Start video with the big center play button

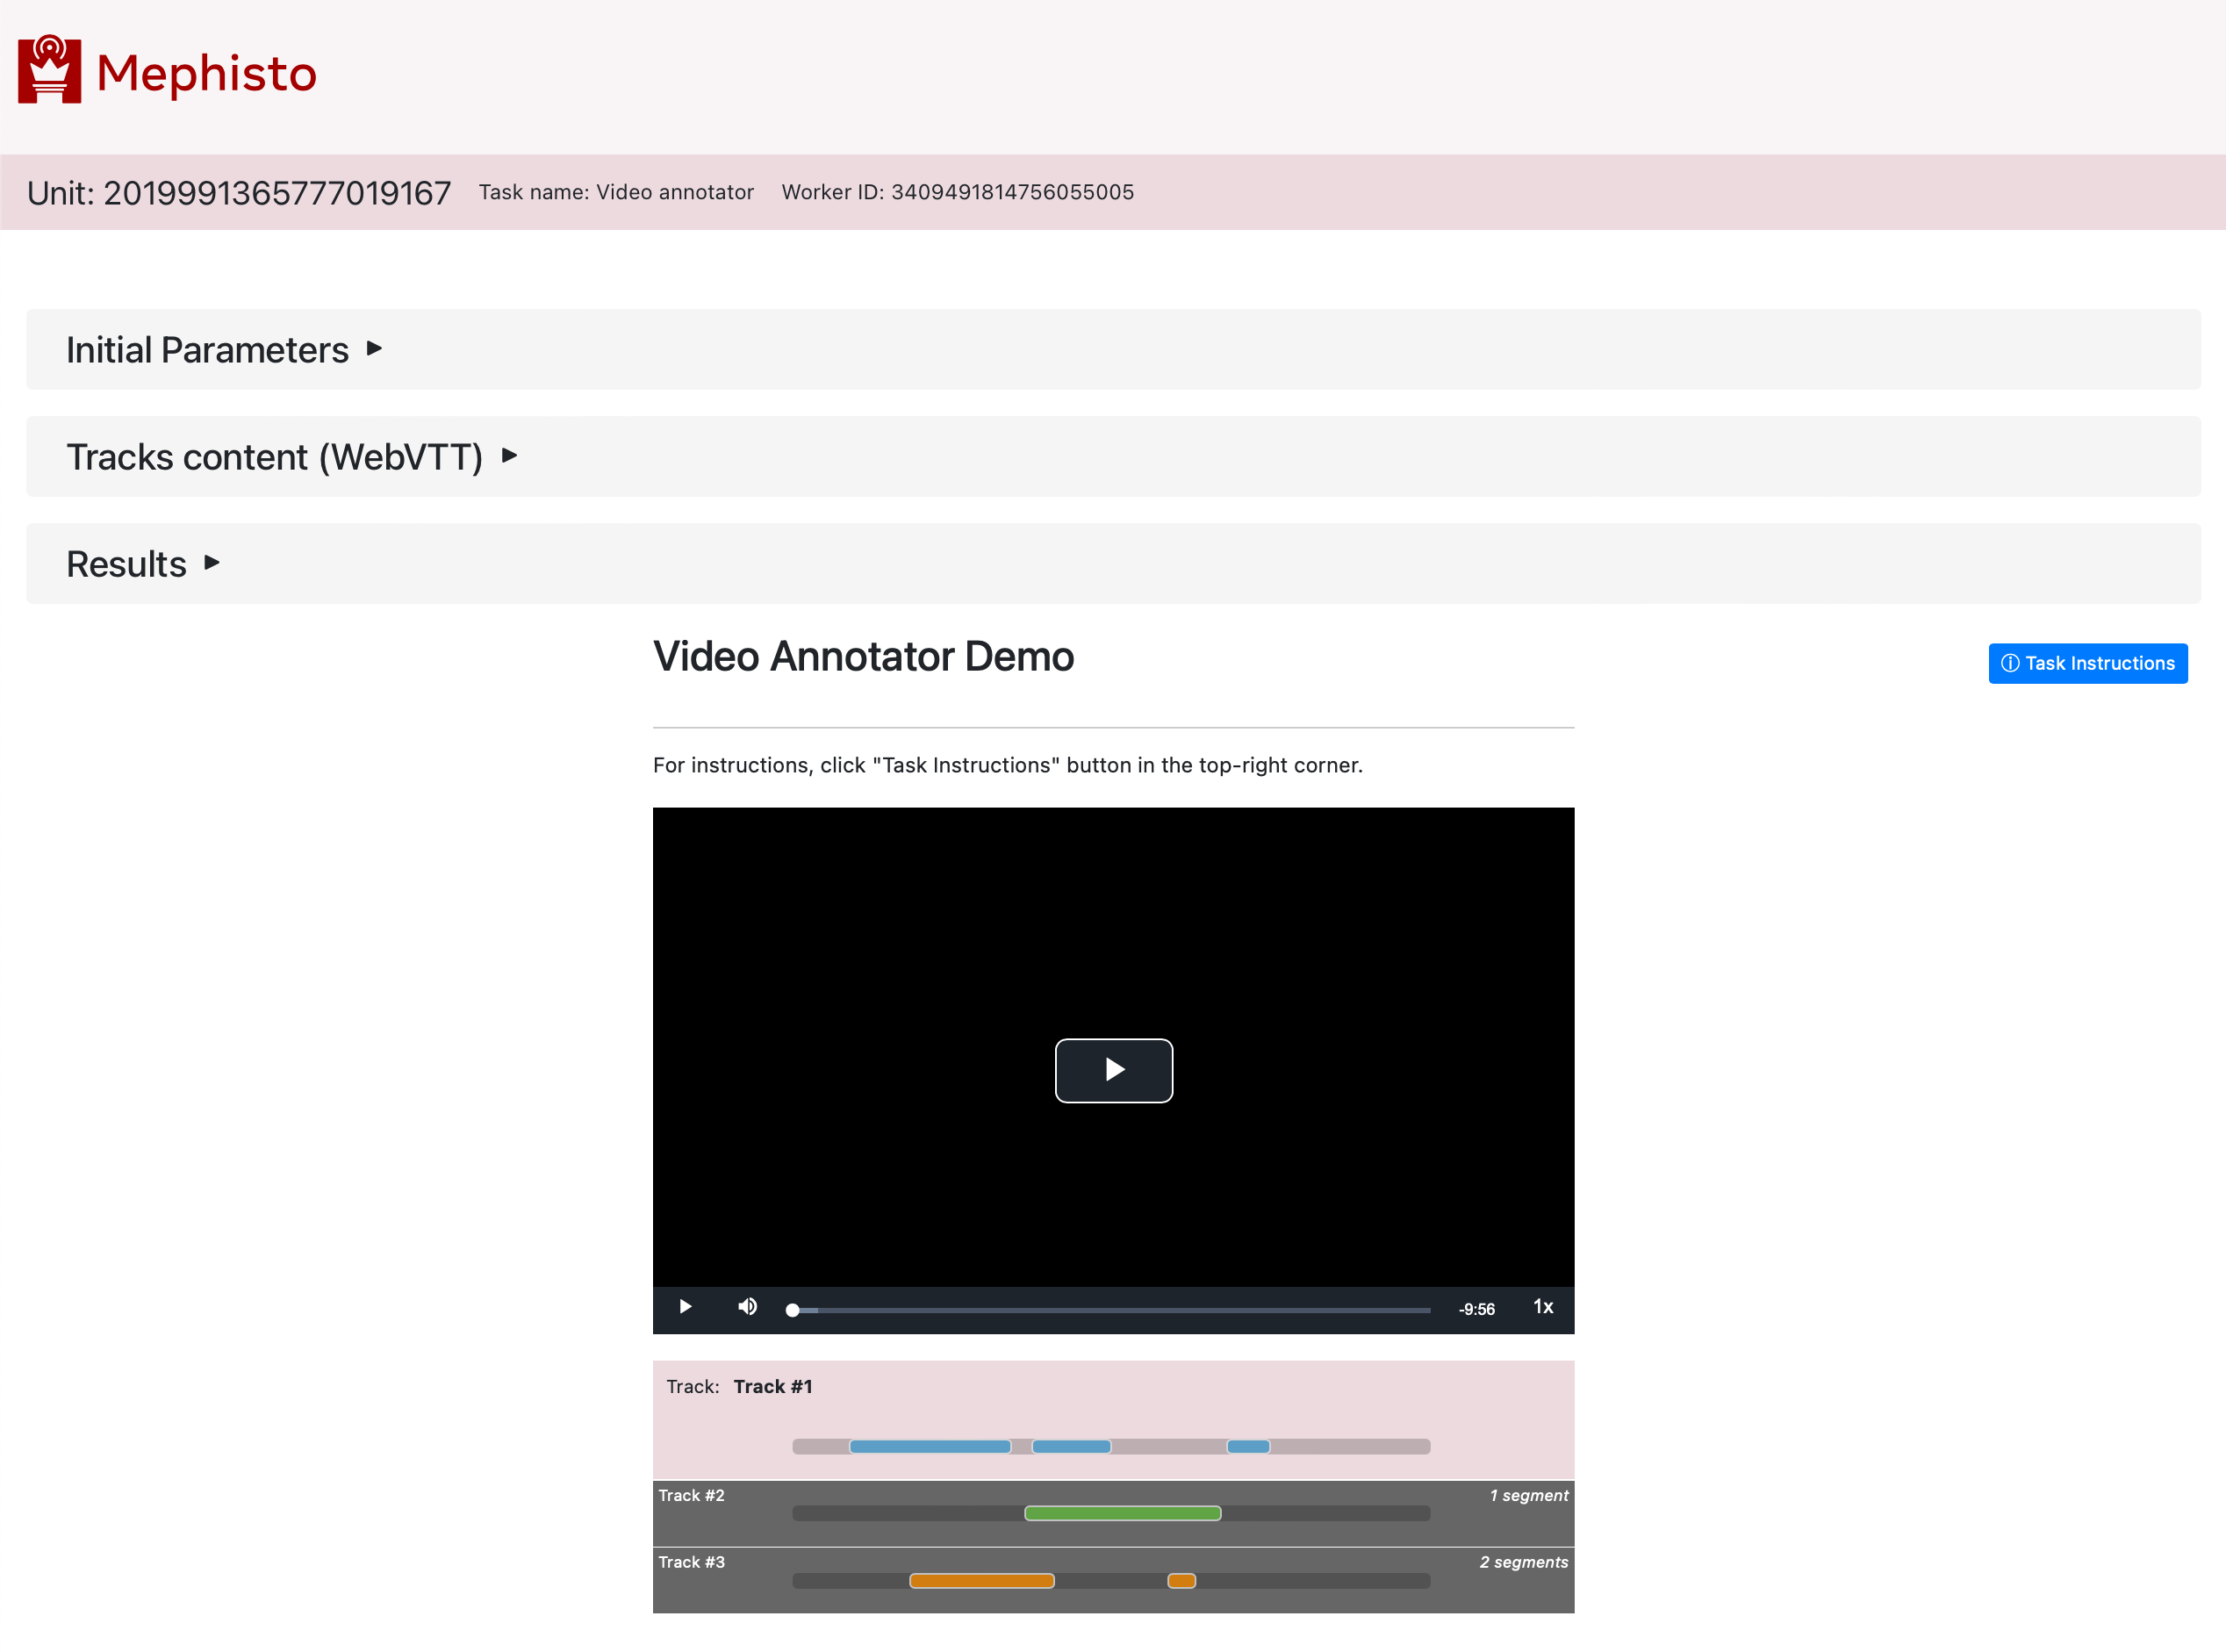click(x=1113, y=1070)
